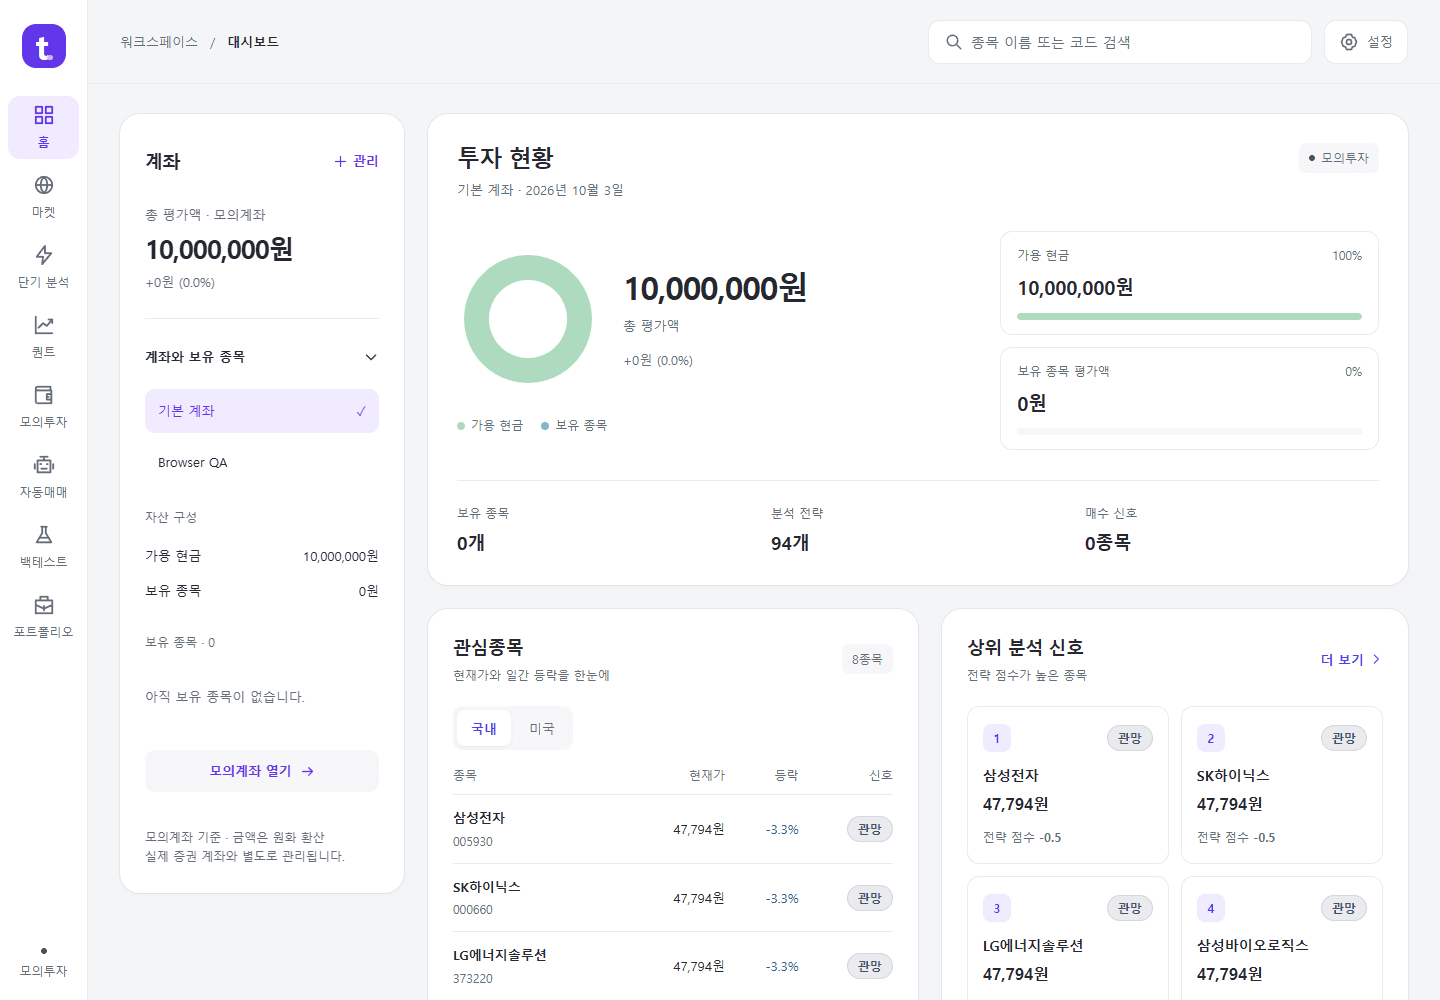The height and width of the screenshot is (1000, 1440).
Task: Click the 모의투자 badge in 투자 현황
Action: pos(1339,158)
